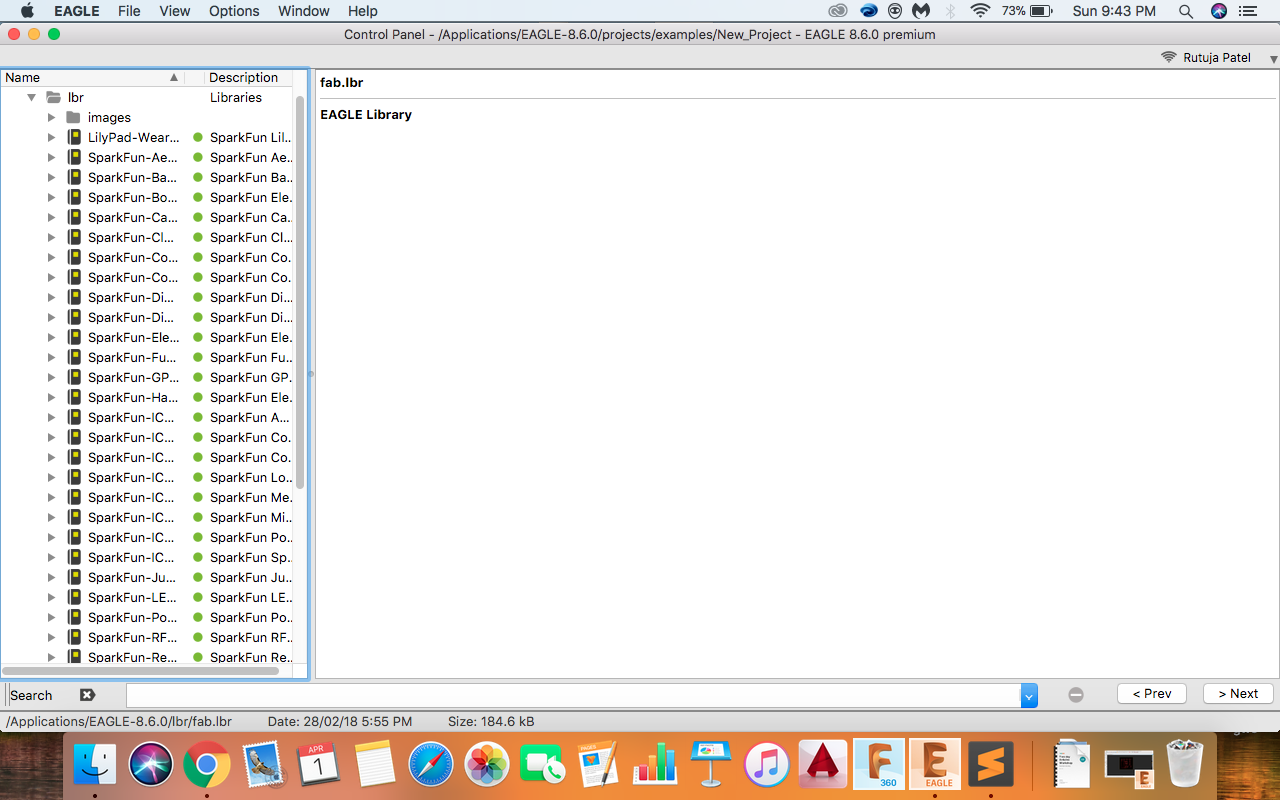This screenshot has width=1280, height=800.
Task: Toggle the green in-use dot for SparkFun-Cl
Action: point(198,237)
